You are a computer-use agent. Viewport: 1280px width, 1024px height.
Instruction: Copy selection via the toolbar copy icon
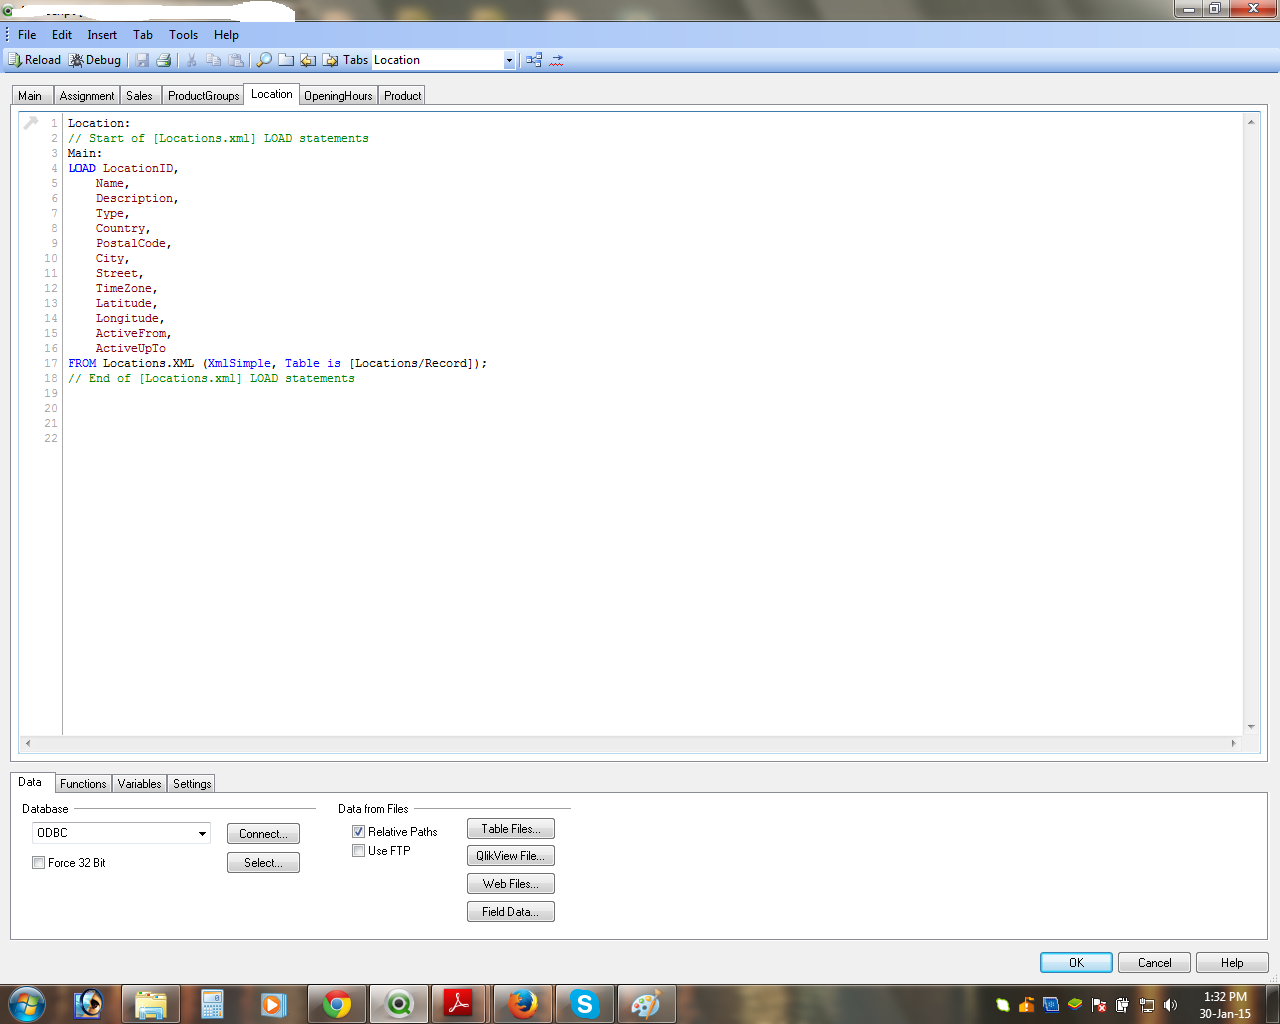tap(213, 60)
